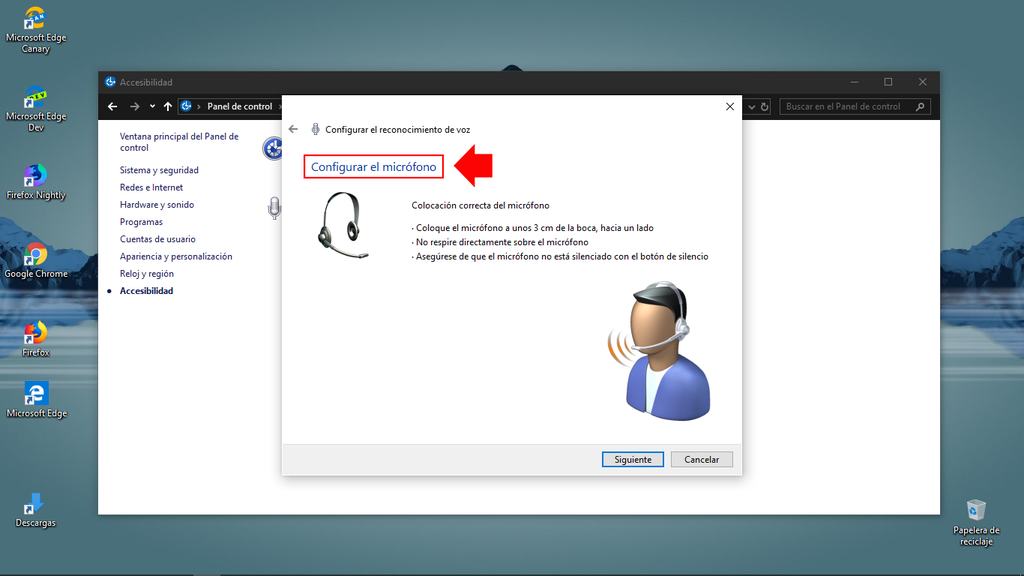Expand the breadcrumb chevron after Panel de control
This screenshot has height=576, width=1024.
279,106
